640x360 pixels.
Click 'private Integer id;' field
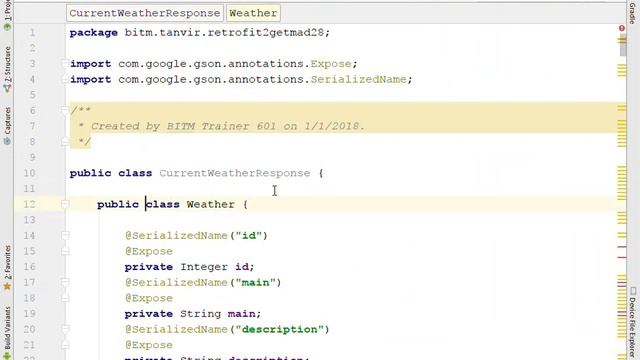pos(189,267)
